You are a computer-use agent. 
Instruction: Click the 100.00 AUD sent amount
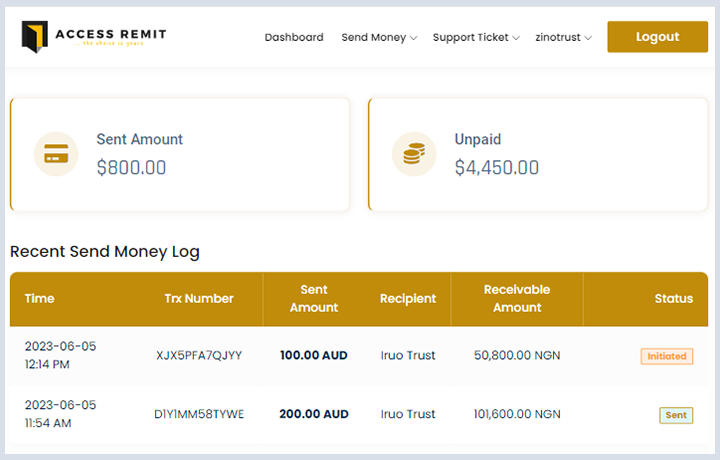(314, 355)
